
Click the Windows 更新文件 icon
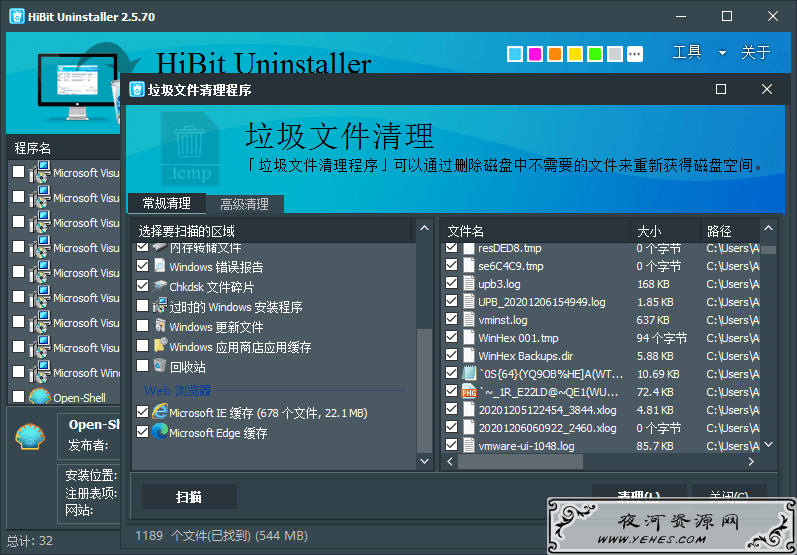coord(160,326)
